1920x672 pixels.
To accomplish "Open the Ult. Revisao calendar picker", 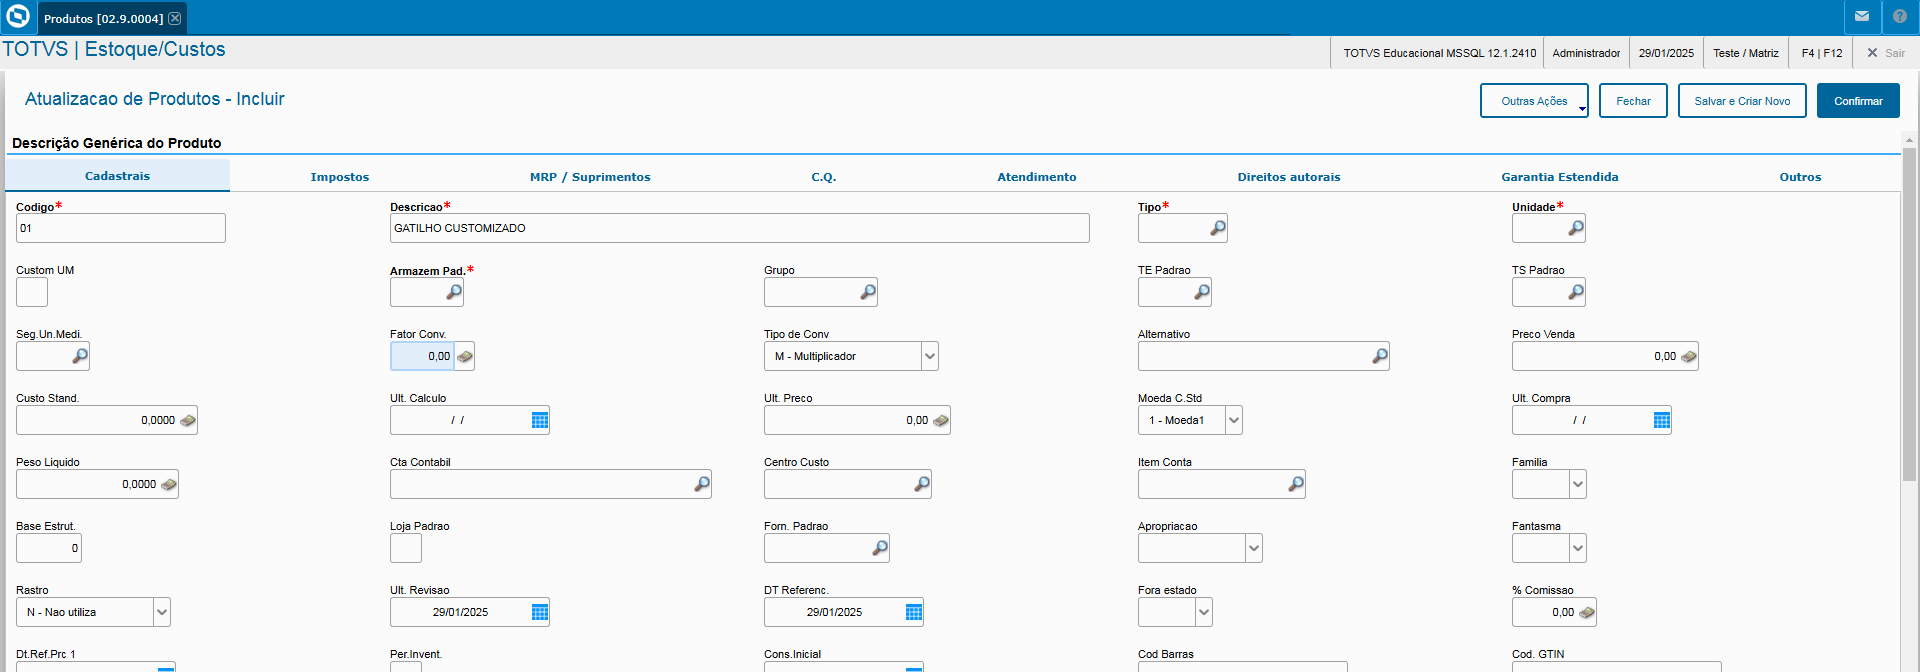I will 540,612.
